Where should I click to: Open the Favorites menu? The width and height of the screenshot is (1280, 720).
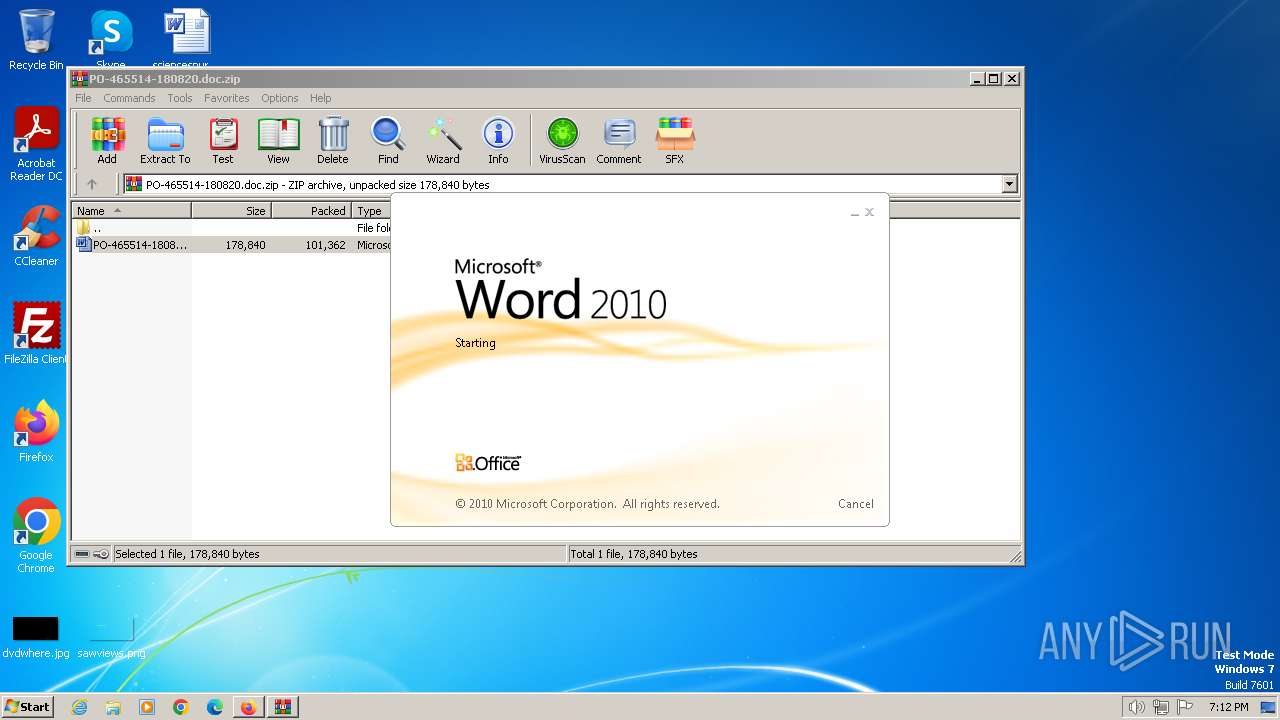pyautogui.click(x=227, y=98)
